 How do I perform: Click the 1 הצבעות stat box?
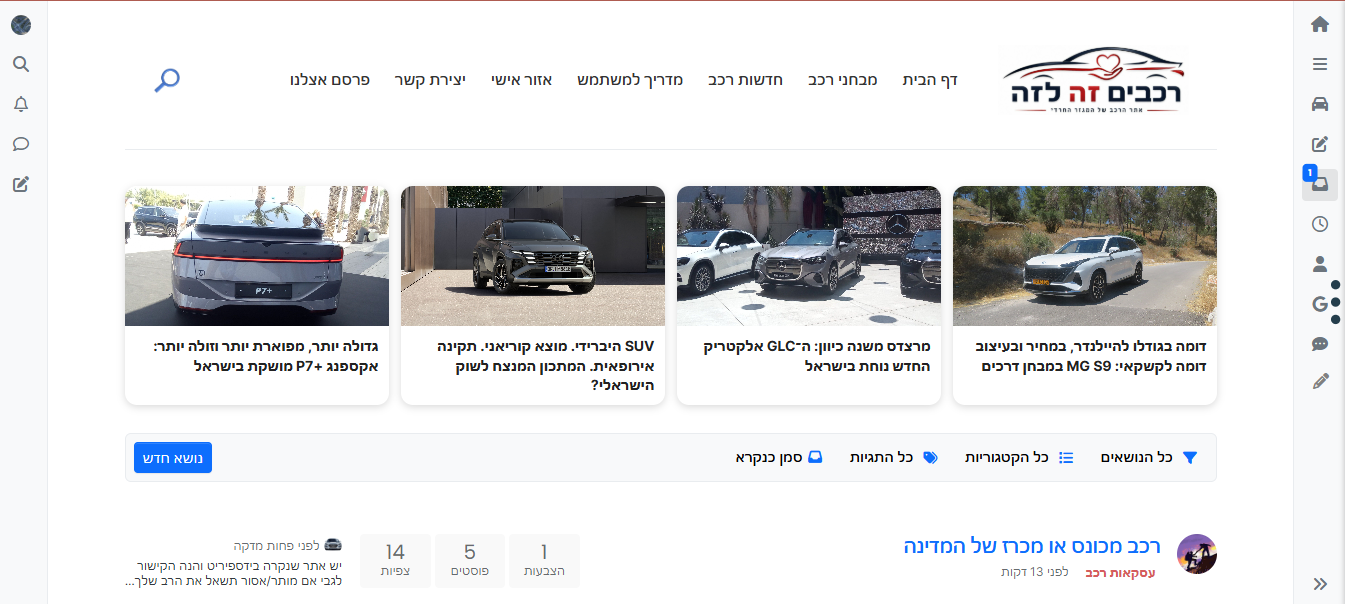tap(544, 561)
